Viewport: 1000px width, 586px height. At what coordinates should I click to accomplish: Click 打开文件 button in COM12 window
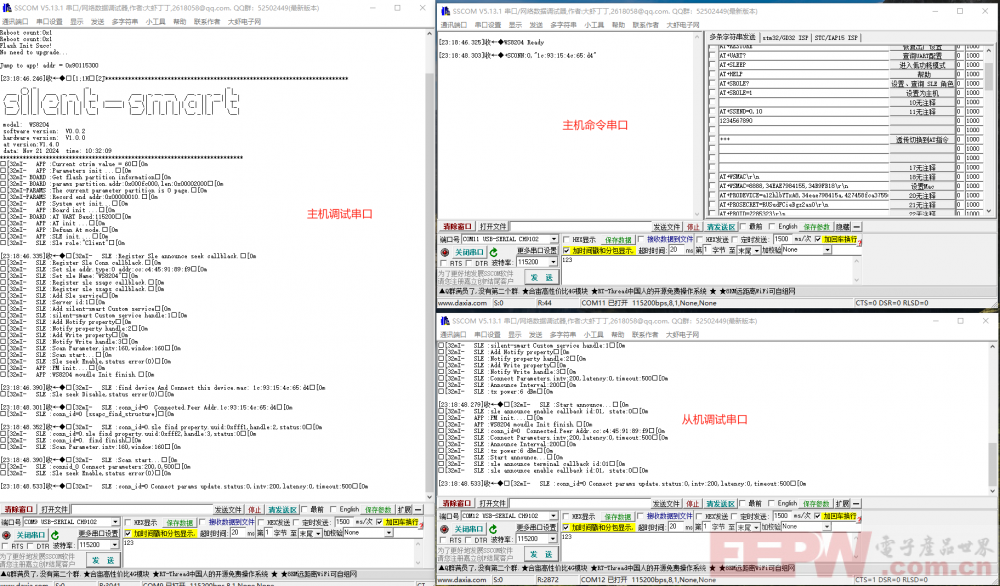pyautogui.click(x=492, y=503)
